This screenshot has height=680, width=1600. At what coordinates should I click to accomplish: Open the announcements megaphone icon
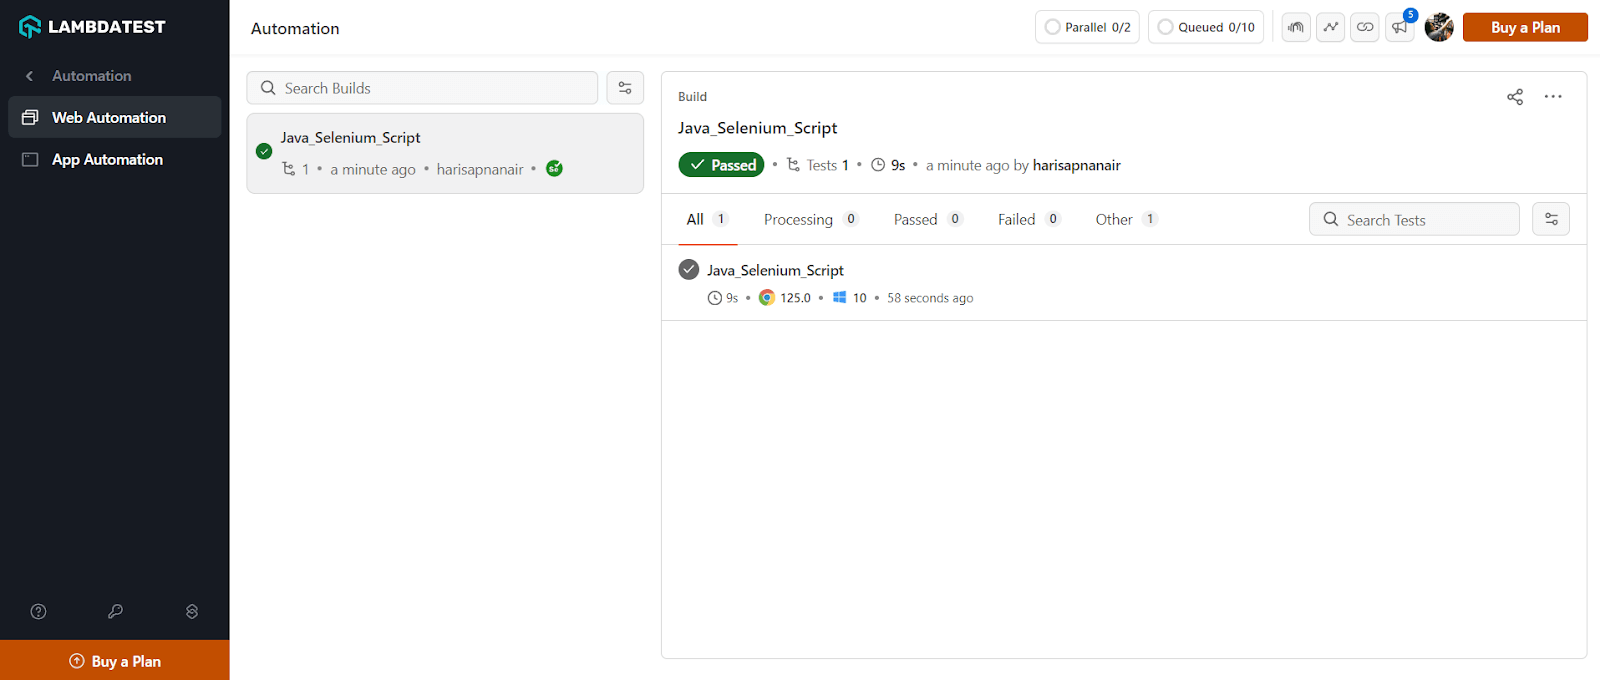(1399, 28)
